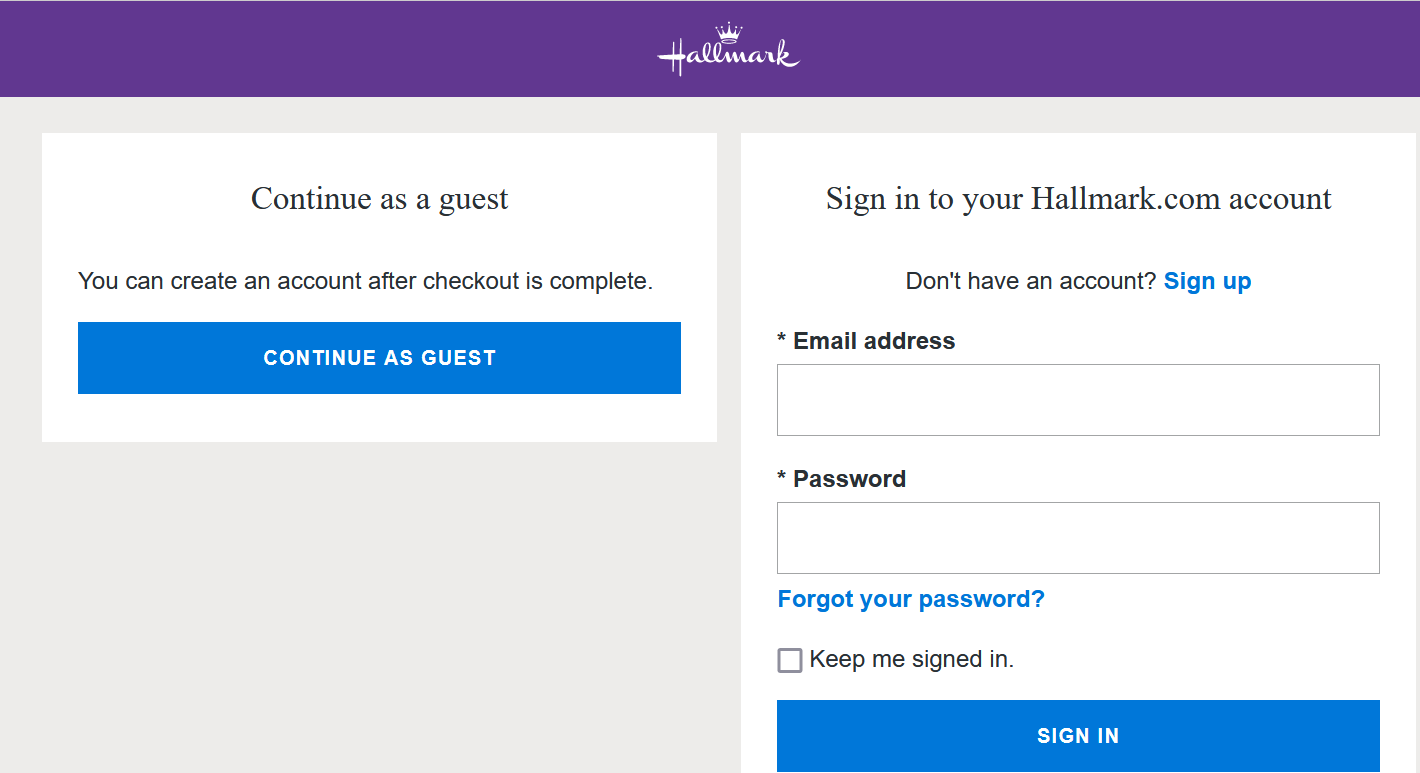Focus the Email address input field
1420x773 pixels.
1078,400
